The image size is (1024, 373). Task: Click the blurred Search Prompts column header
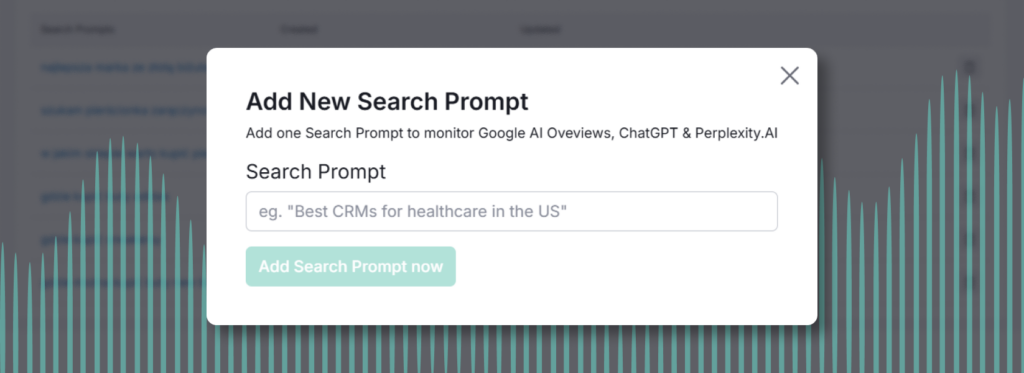click(77, 29)
